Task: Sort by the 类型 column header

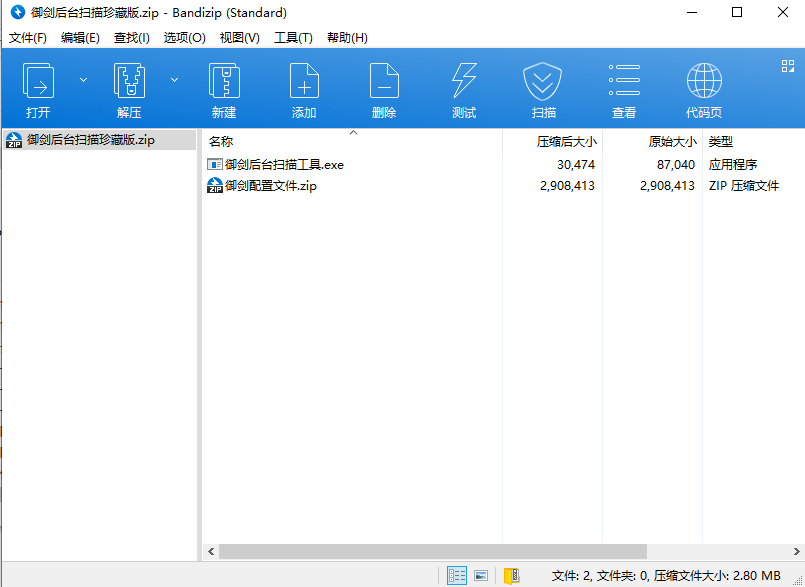Action: (753, 141)
